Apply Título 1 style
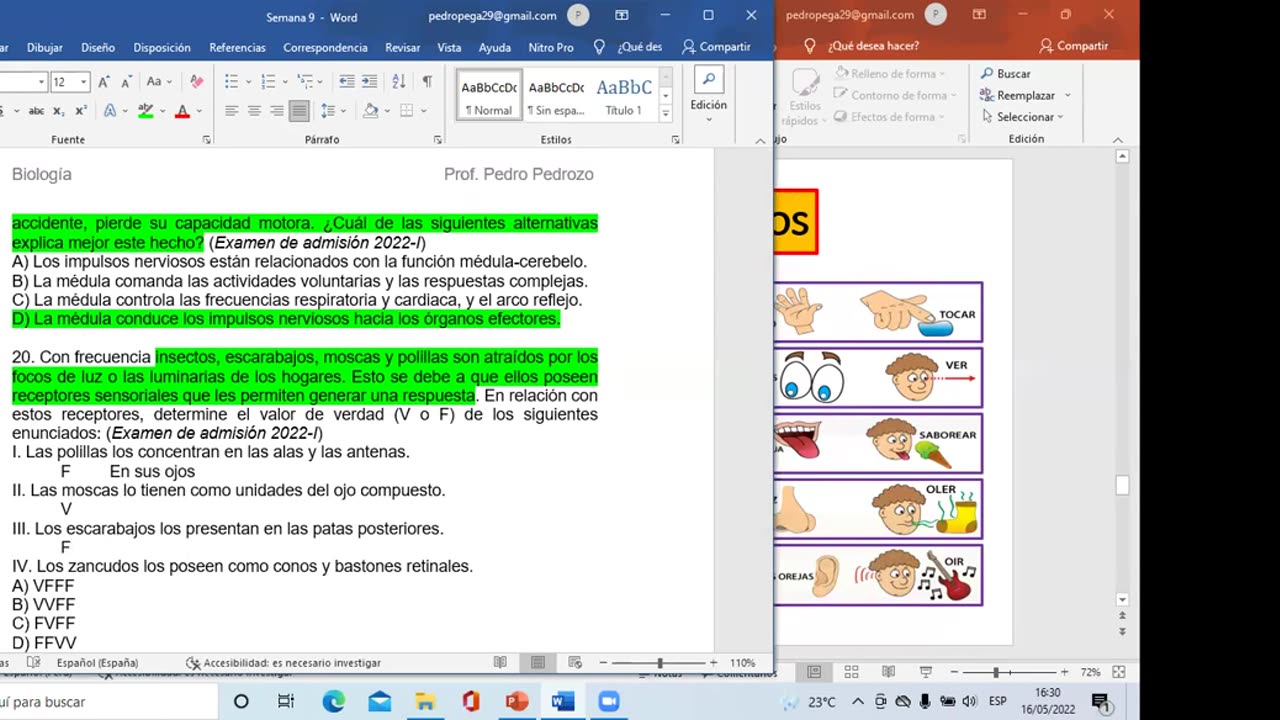 [x=624, y=96]
